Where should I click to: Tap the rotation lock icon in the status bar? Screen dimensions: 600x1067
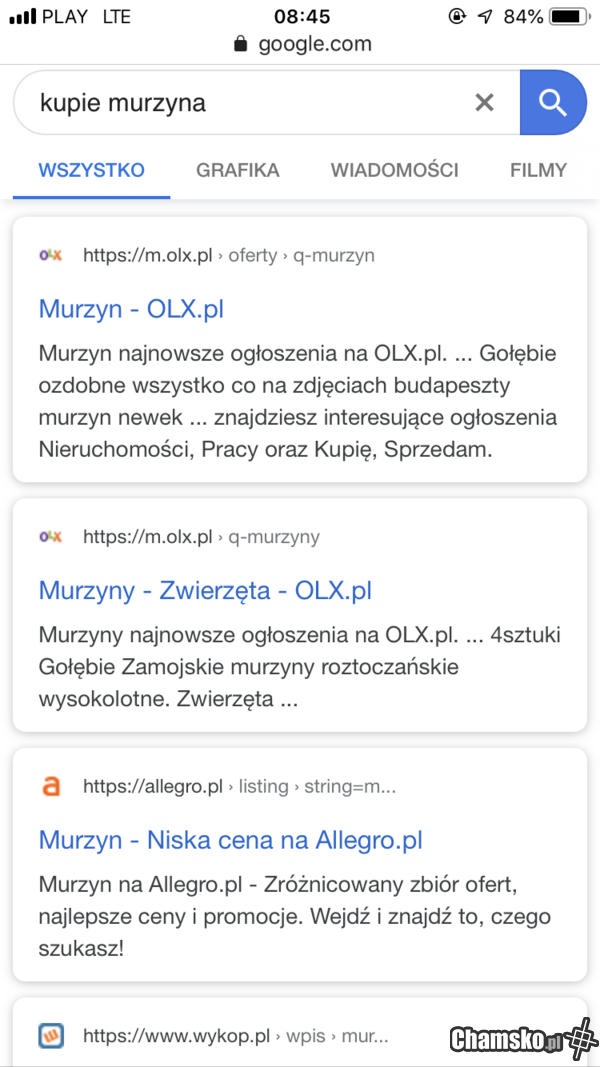458,17
